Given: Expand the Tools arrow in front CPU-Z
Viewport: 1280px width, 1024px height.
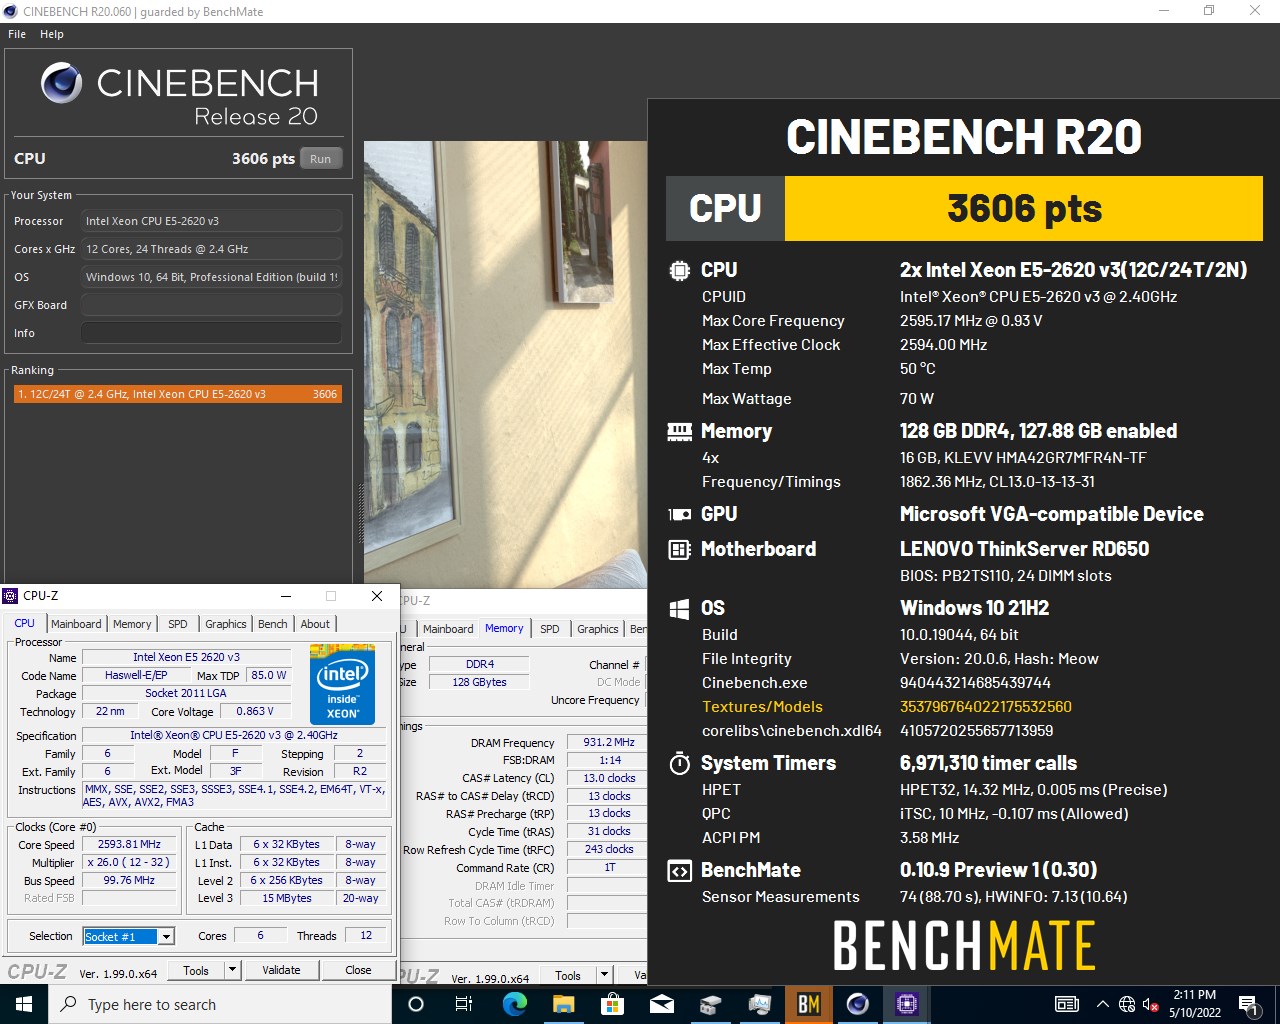Looking at the screenshot, I should pyautogui.click(x=232, y=970).
